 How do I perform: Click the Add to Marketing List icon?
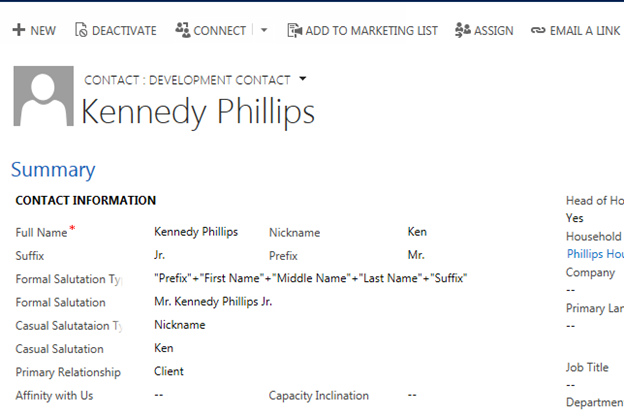[x=294, y=31]
